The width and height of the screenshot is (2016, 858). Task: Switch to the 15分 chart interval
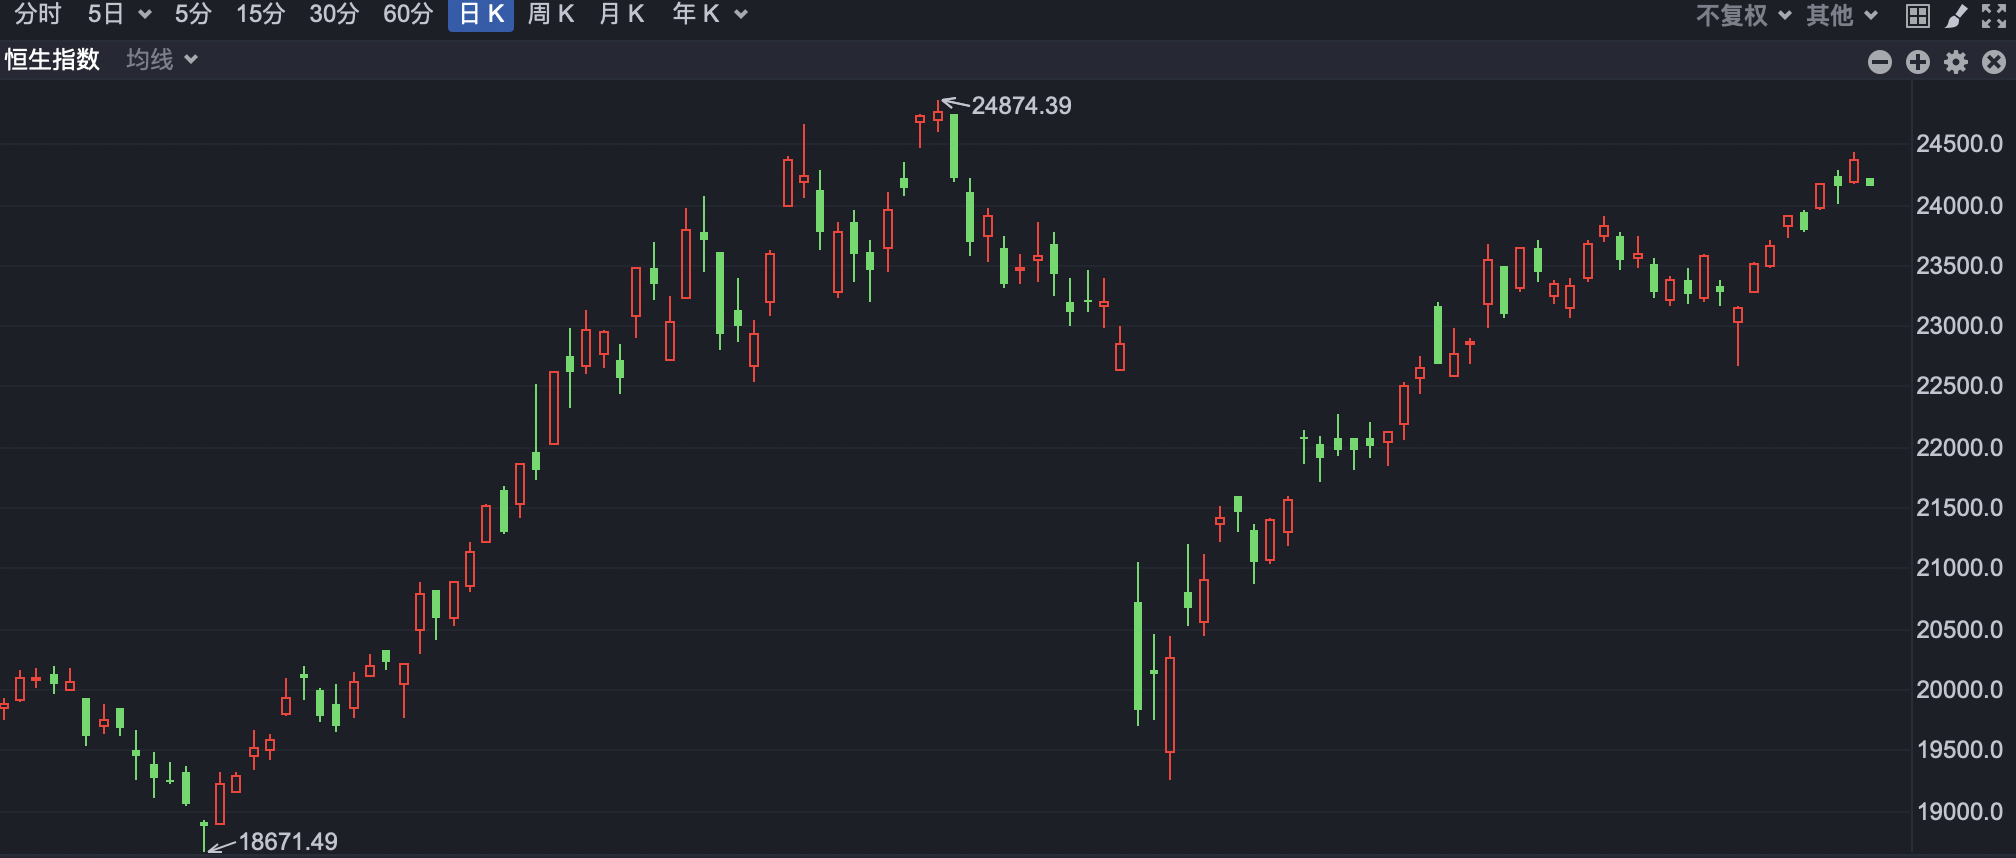point(260,14)
